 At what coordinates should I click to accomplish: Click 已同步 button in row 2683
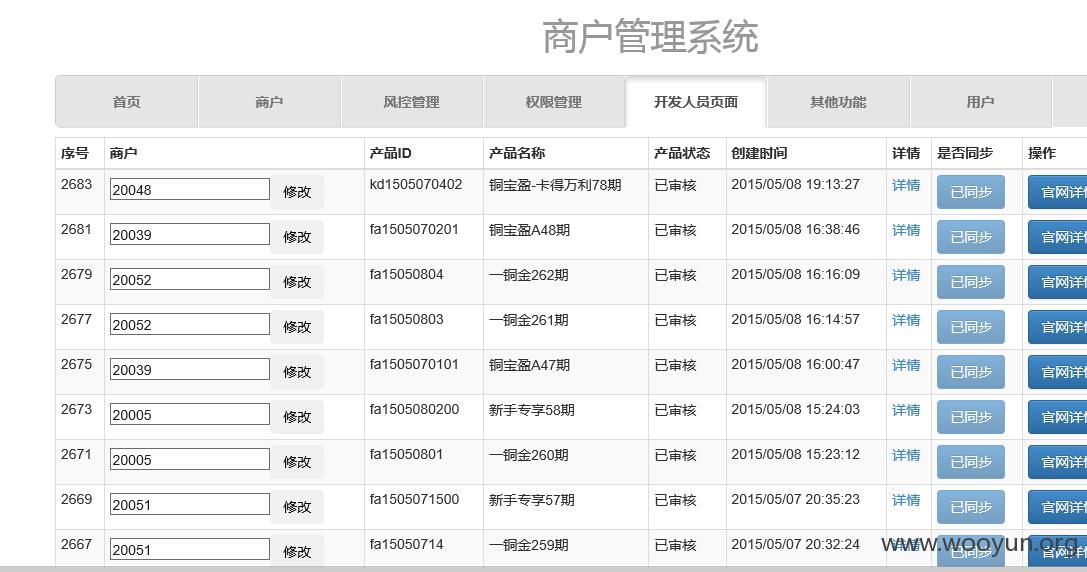(x=971, y=192)
